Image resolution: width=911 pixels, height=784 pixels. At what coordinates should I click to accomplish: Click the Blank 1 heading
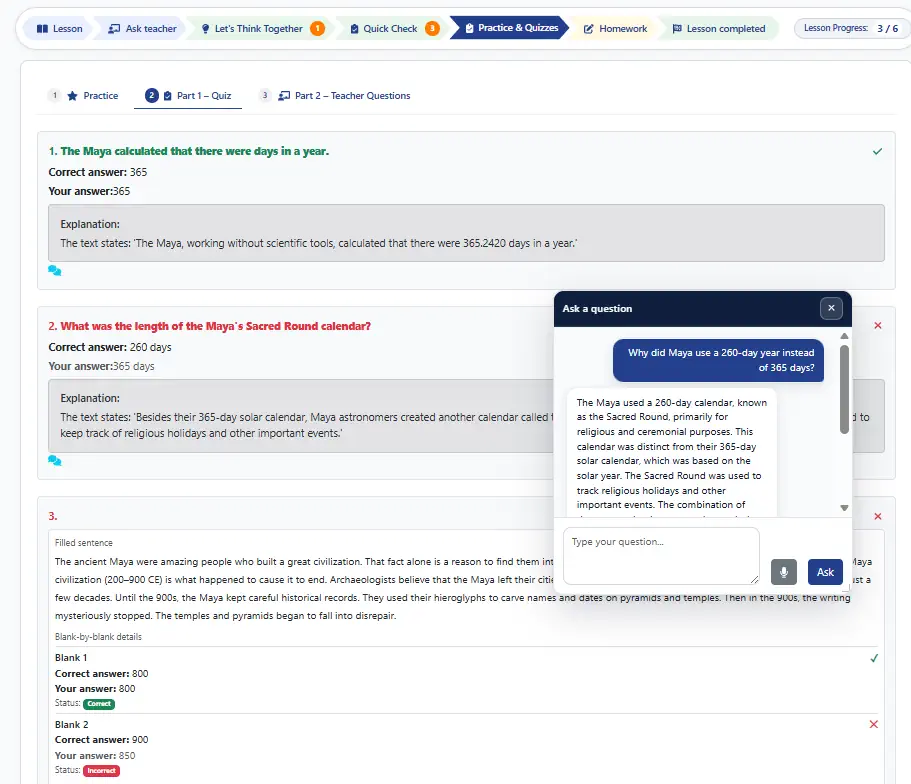(71, 658)
